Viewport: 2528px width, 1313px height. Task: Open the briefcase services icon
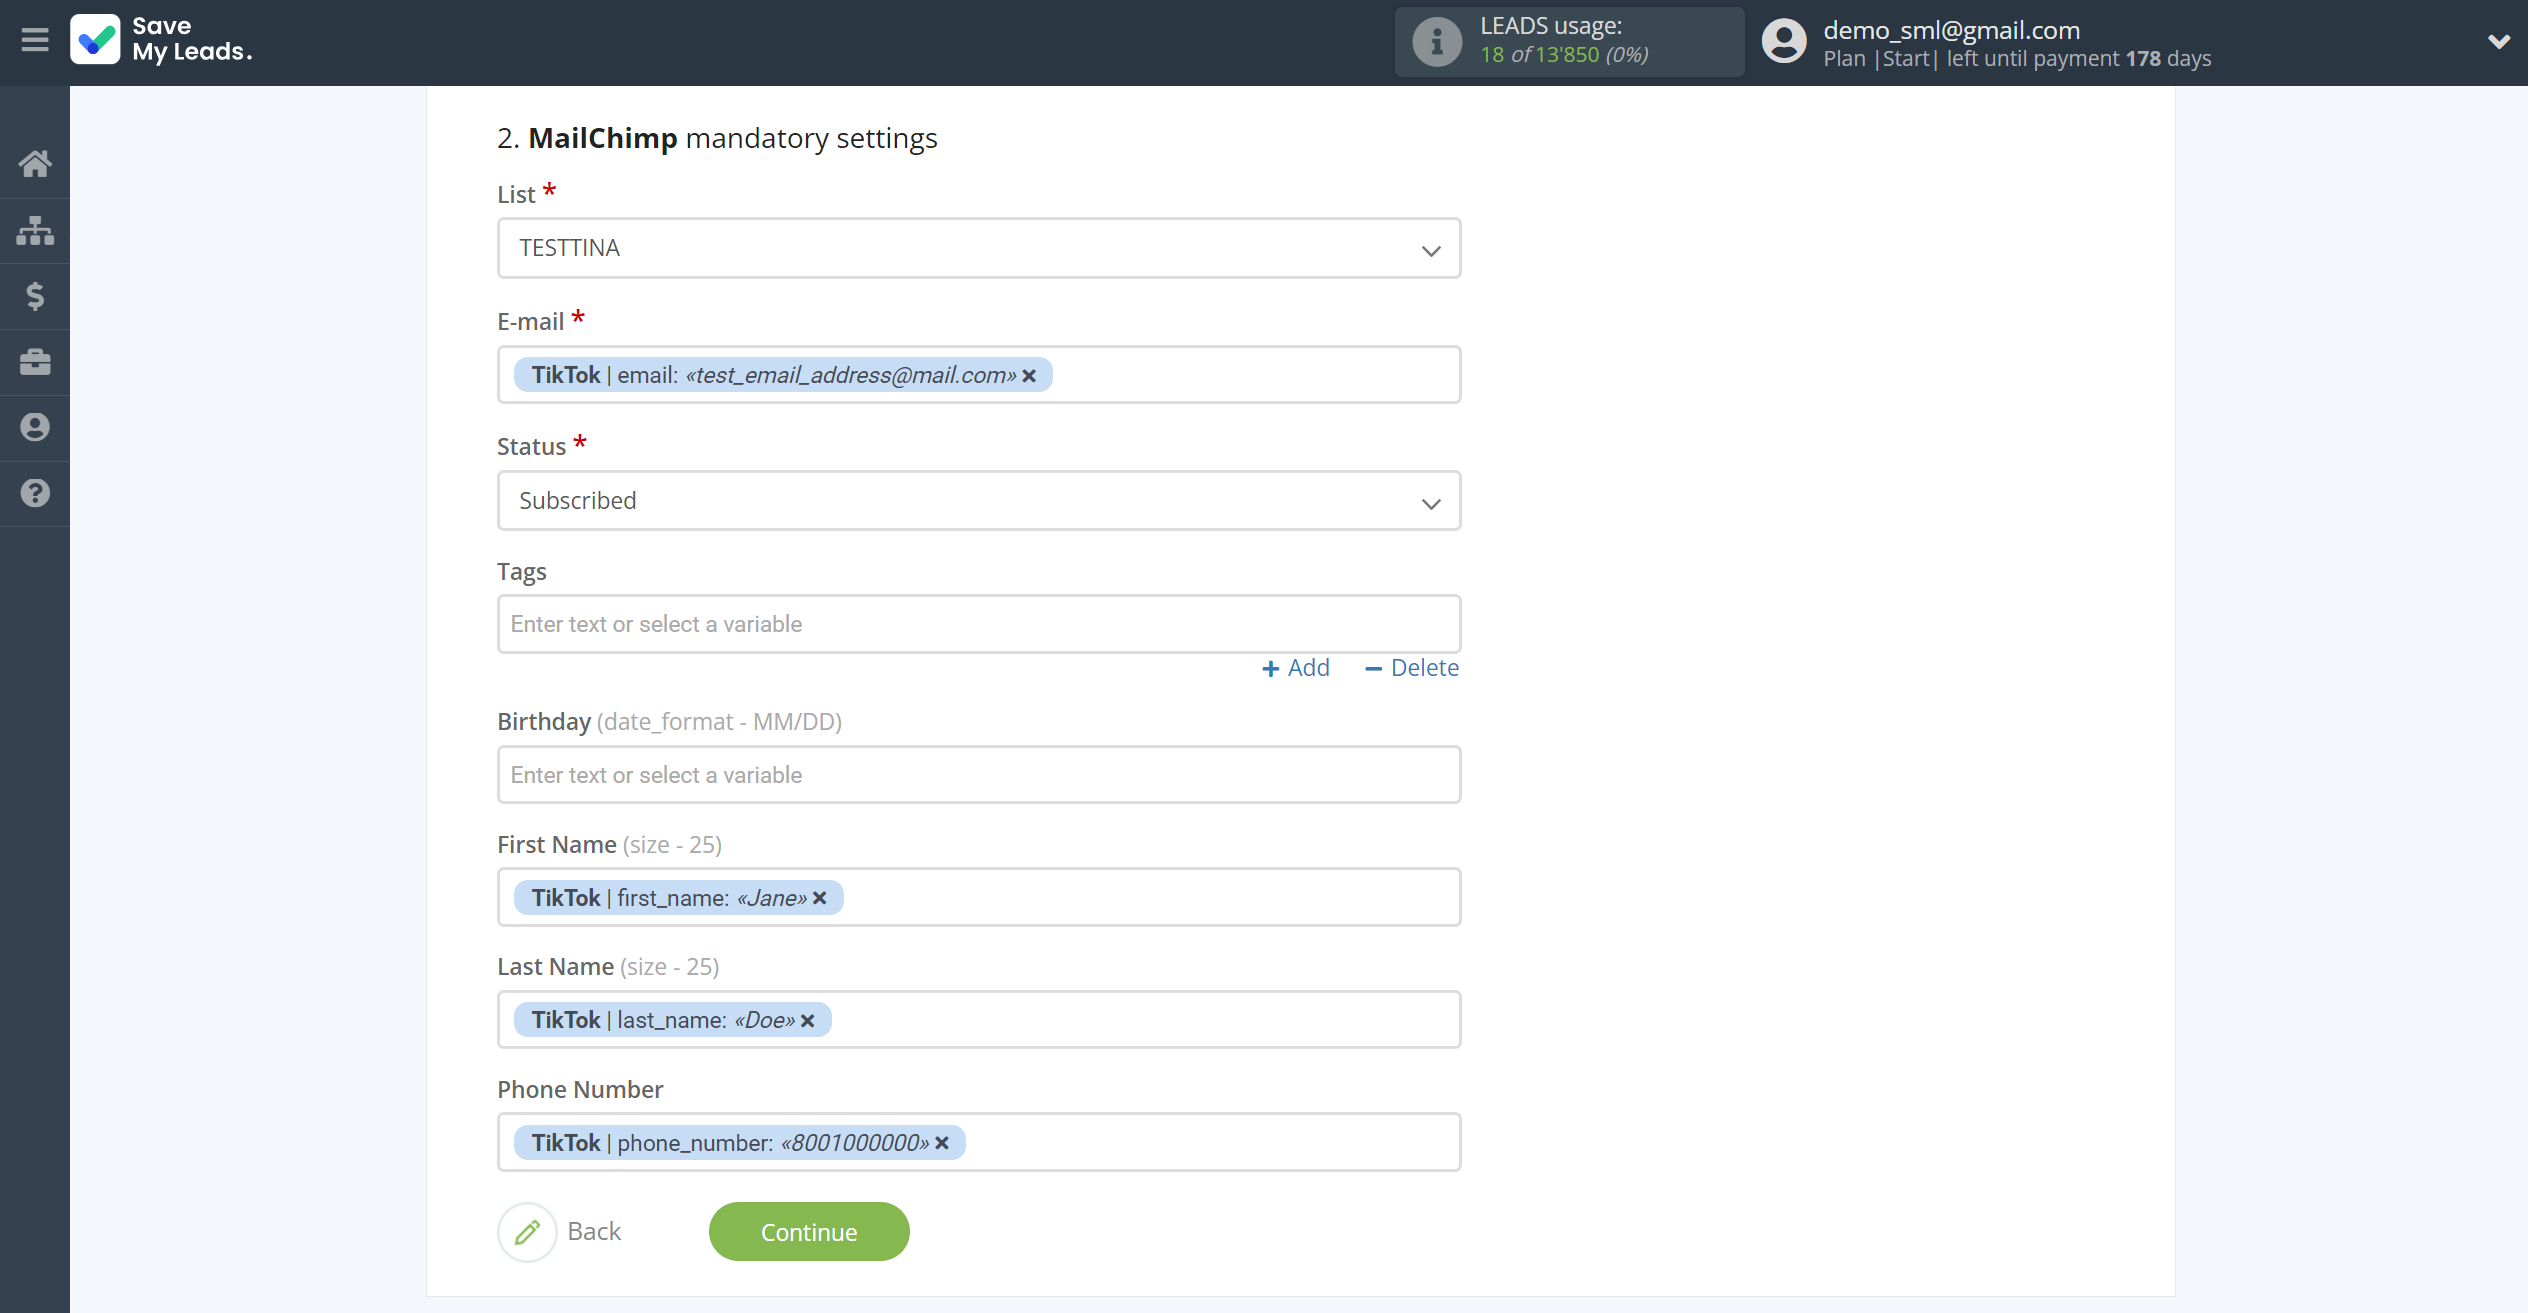coord(35,362)
